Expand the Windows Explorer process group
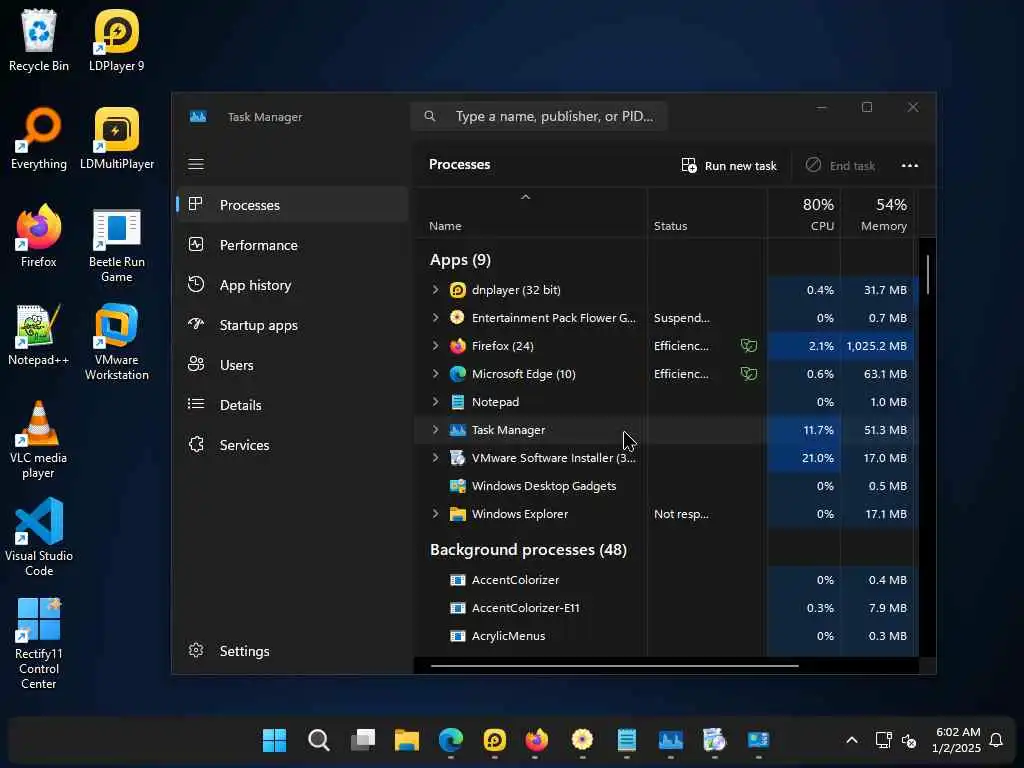The image size is (1024, 768). (436, 514)
